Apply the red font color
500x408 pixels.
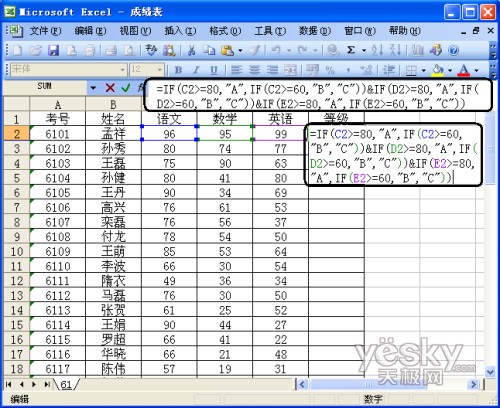pos(464,70)
